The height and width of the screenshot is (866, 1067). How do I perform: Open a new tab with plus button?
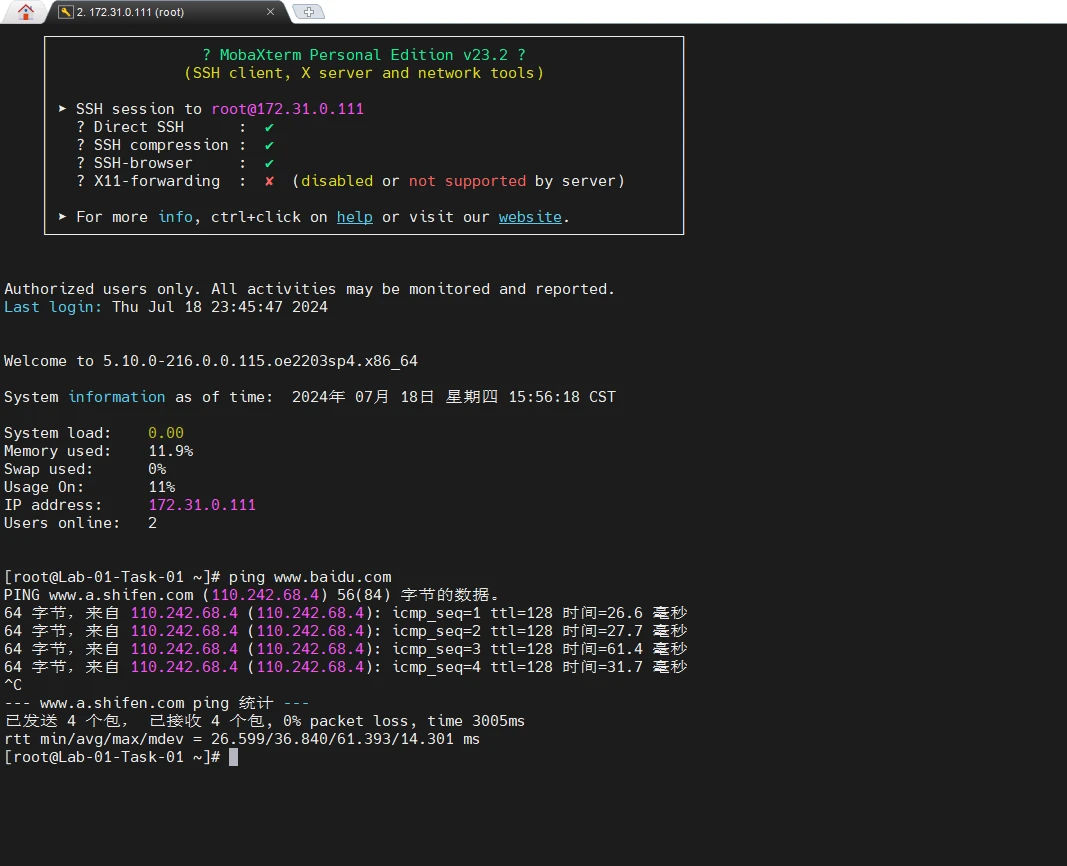pos(308,12)
